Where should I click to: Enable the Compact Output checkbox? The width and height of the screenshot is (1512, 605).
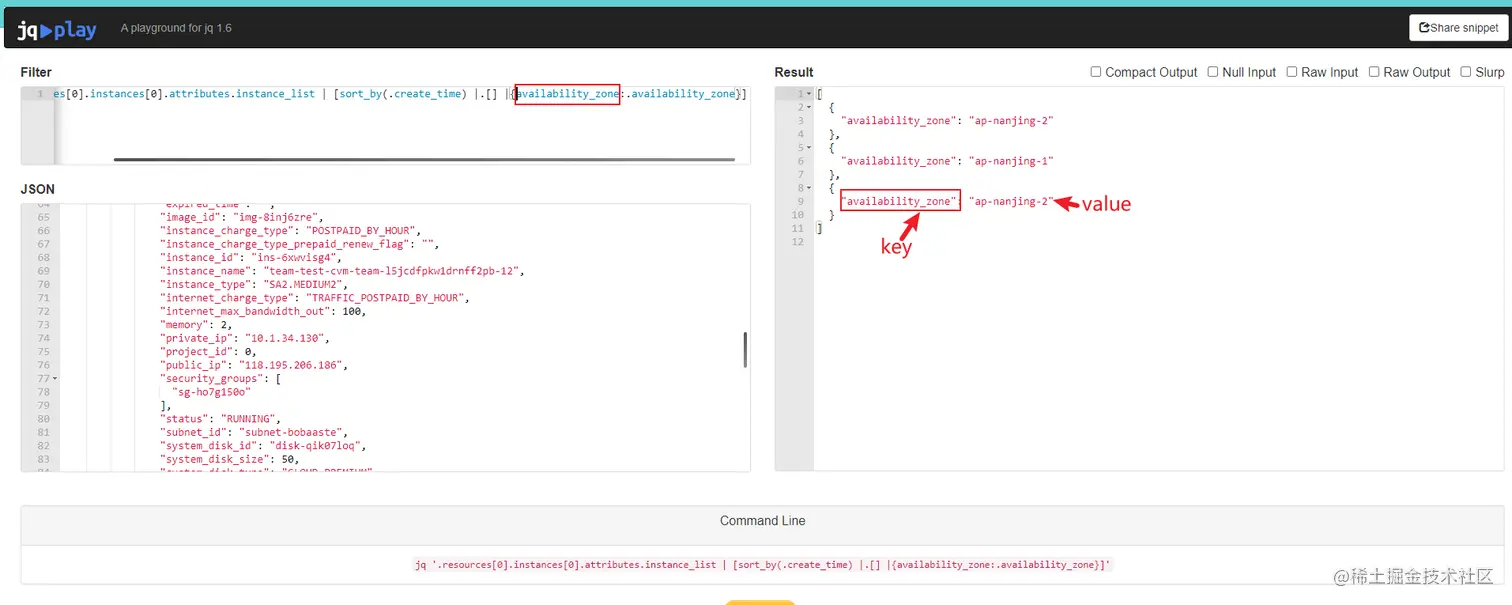[1096, 72]
